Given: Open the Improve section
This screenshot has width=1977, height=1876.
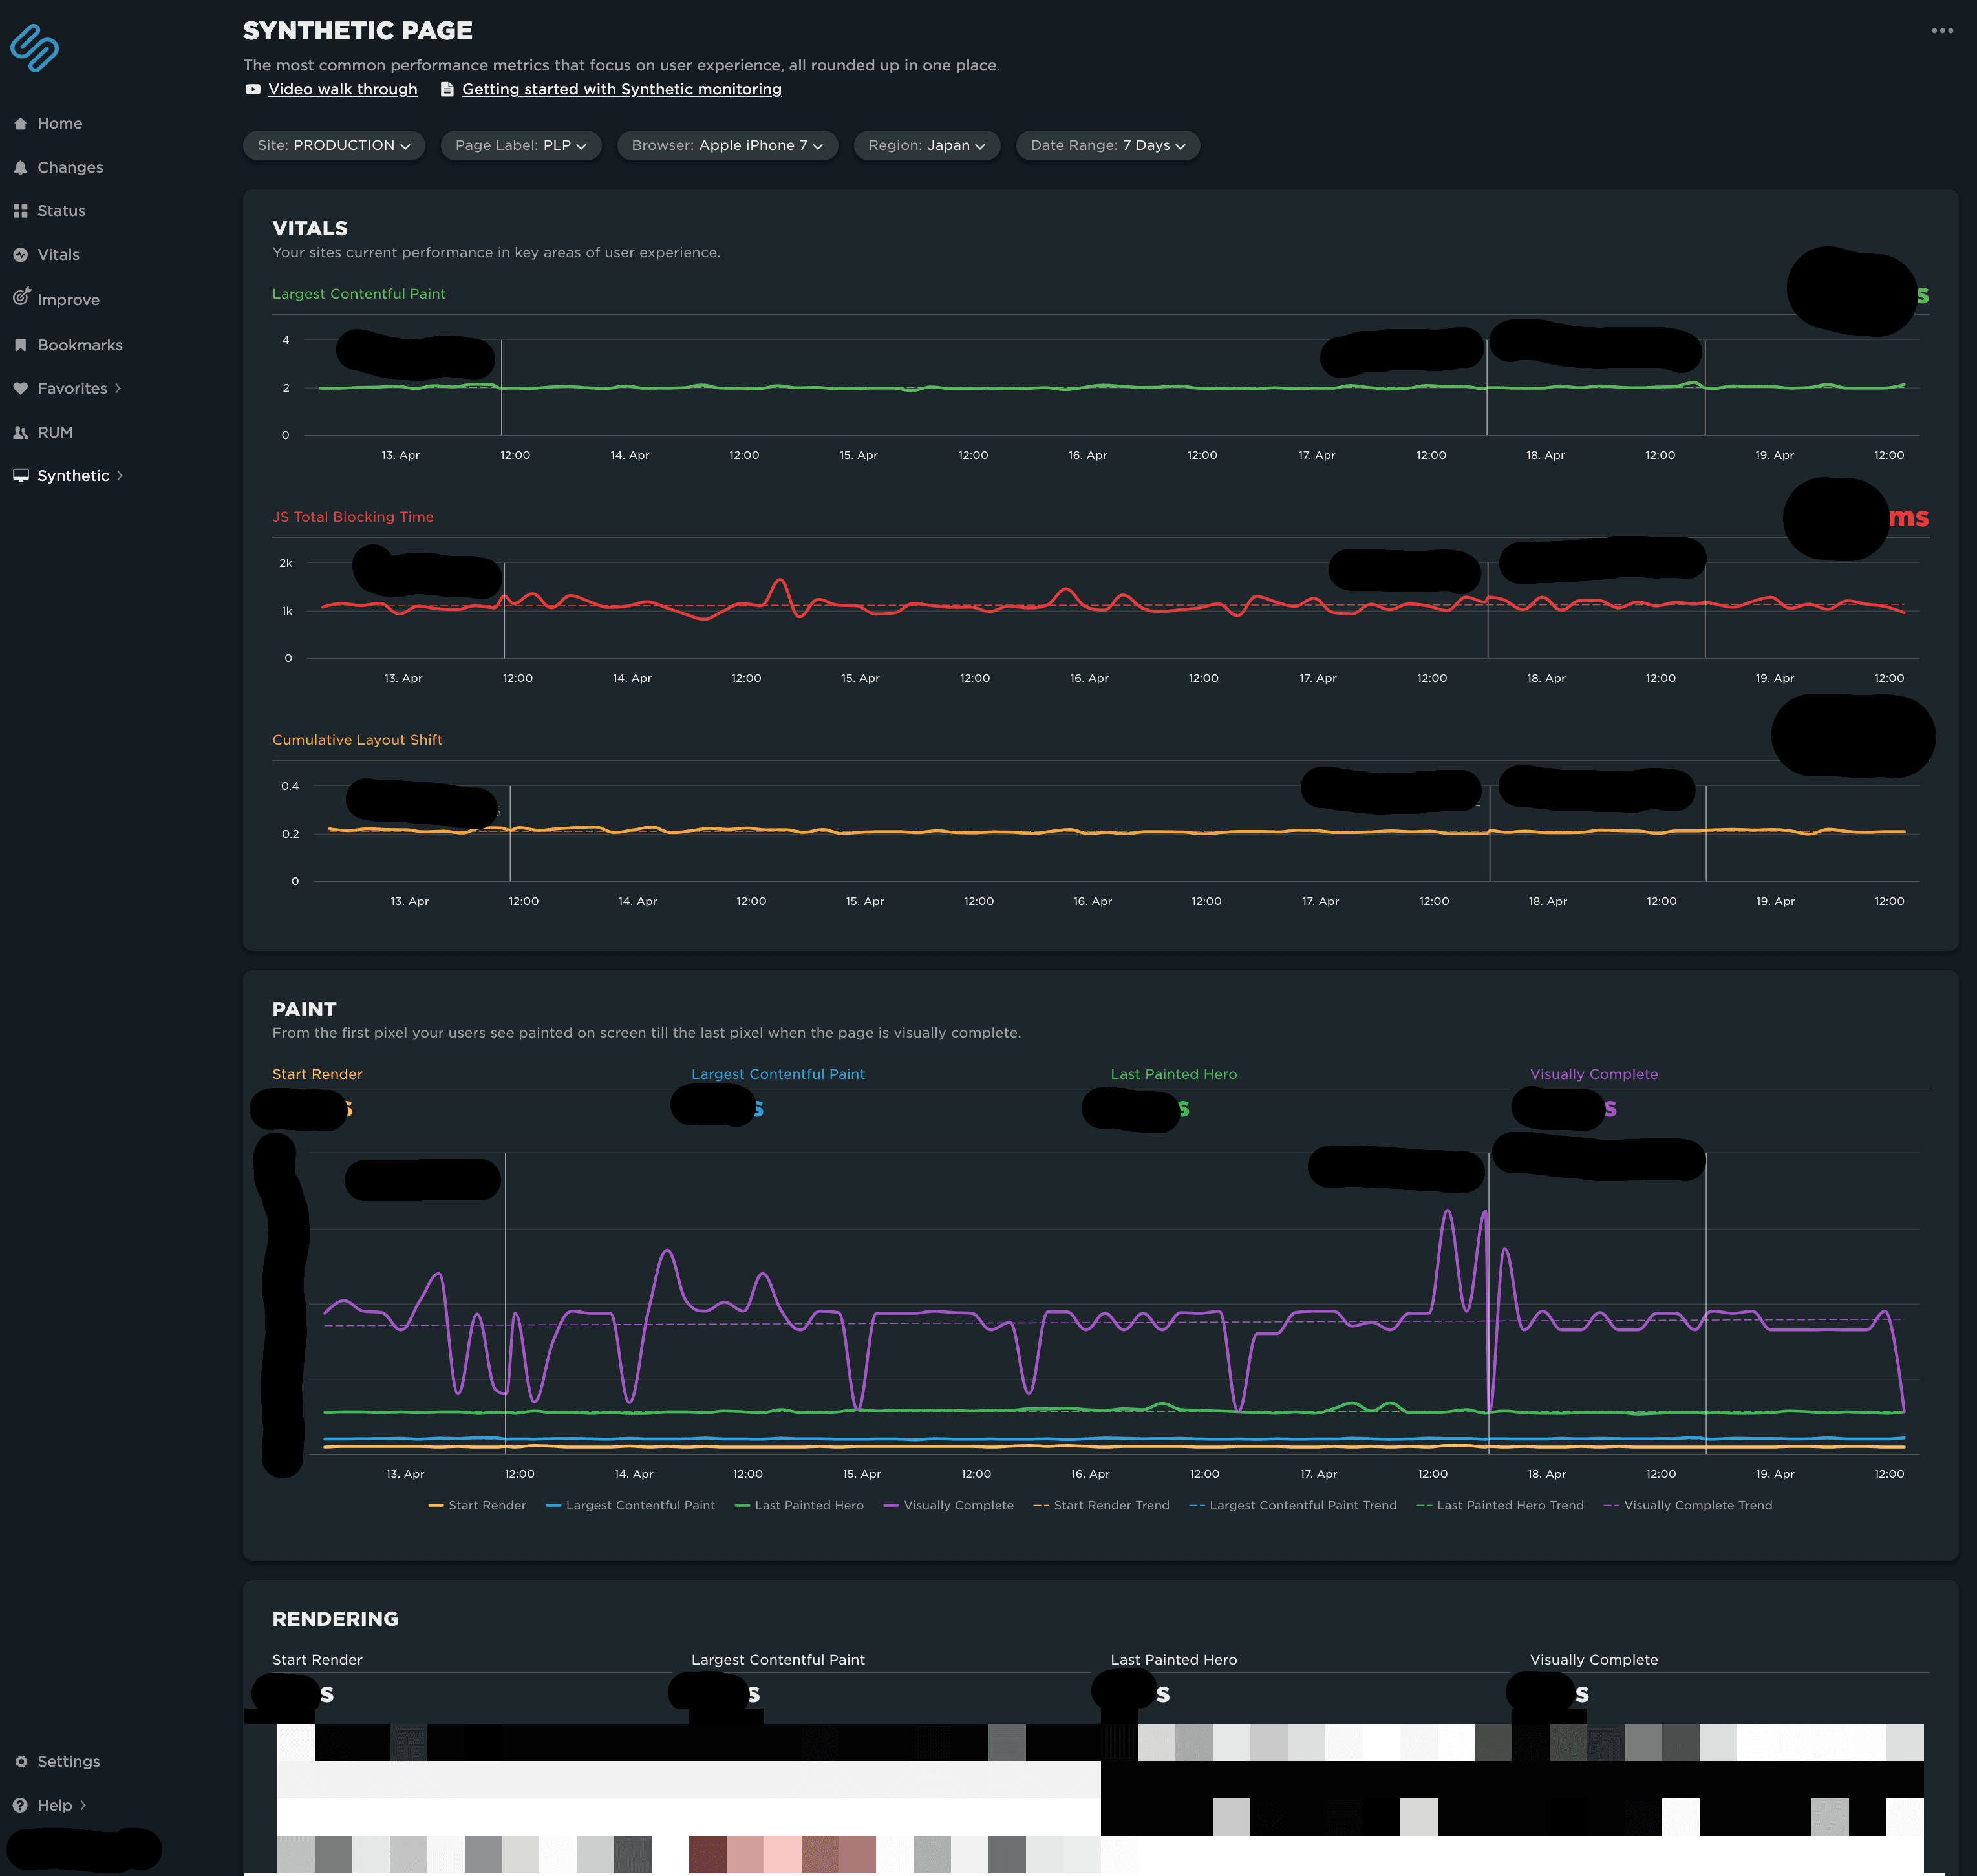Looking at the screenshot, I should tap(68, 299).
